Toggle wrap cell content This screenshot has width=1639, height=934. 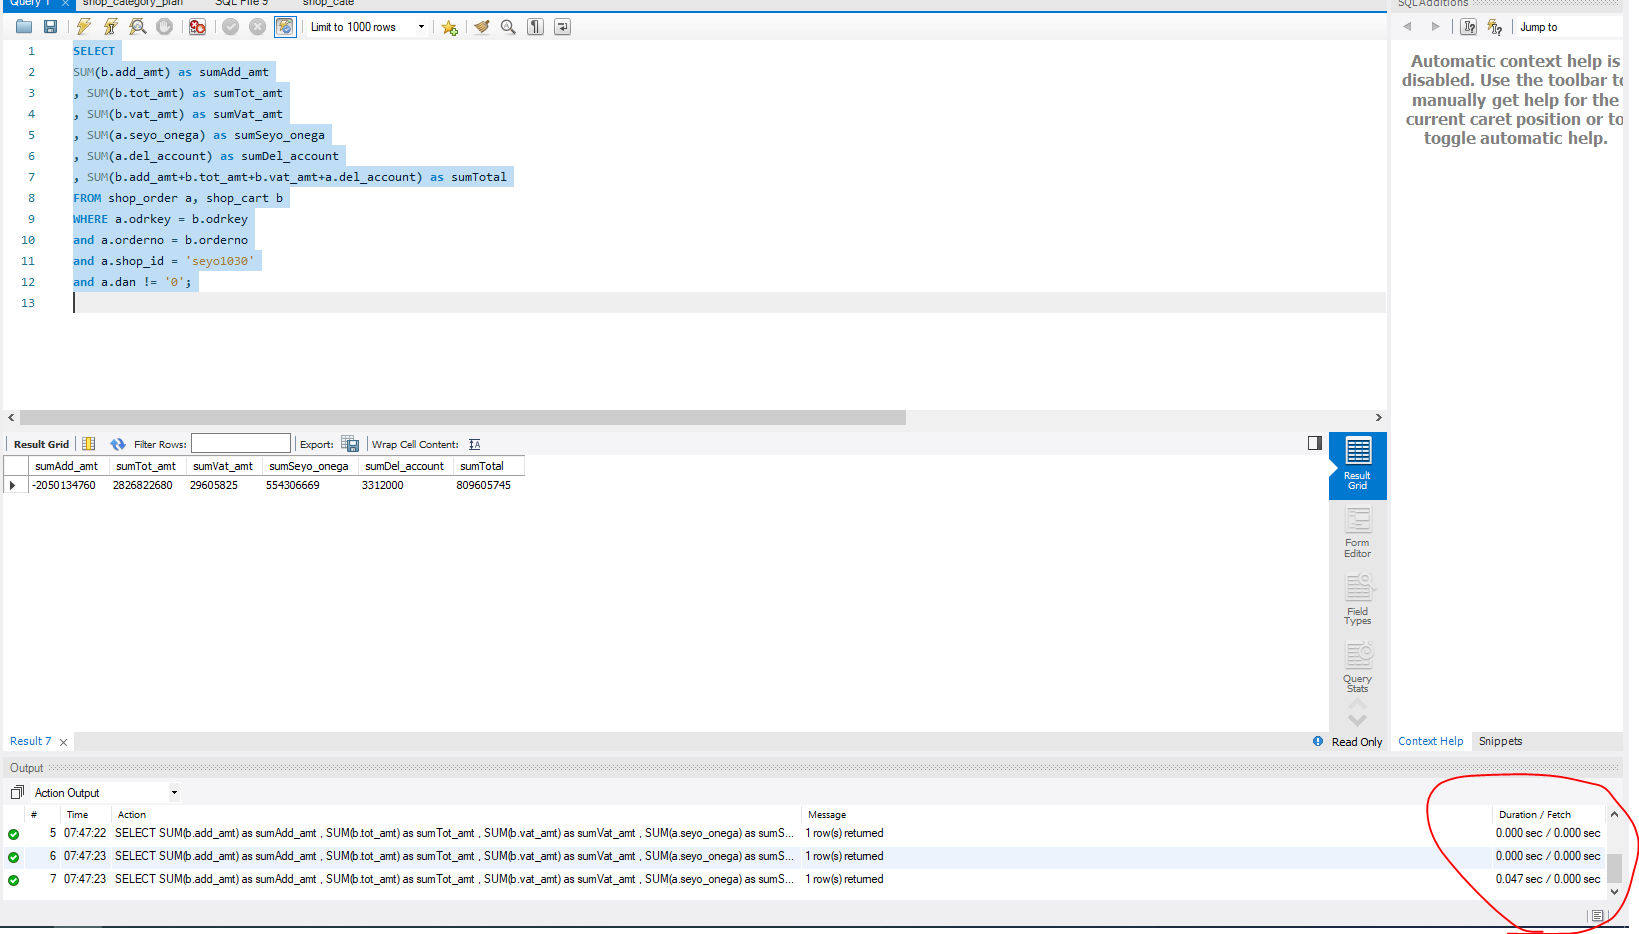coord(475,444)
